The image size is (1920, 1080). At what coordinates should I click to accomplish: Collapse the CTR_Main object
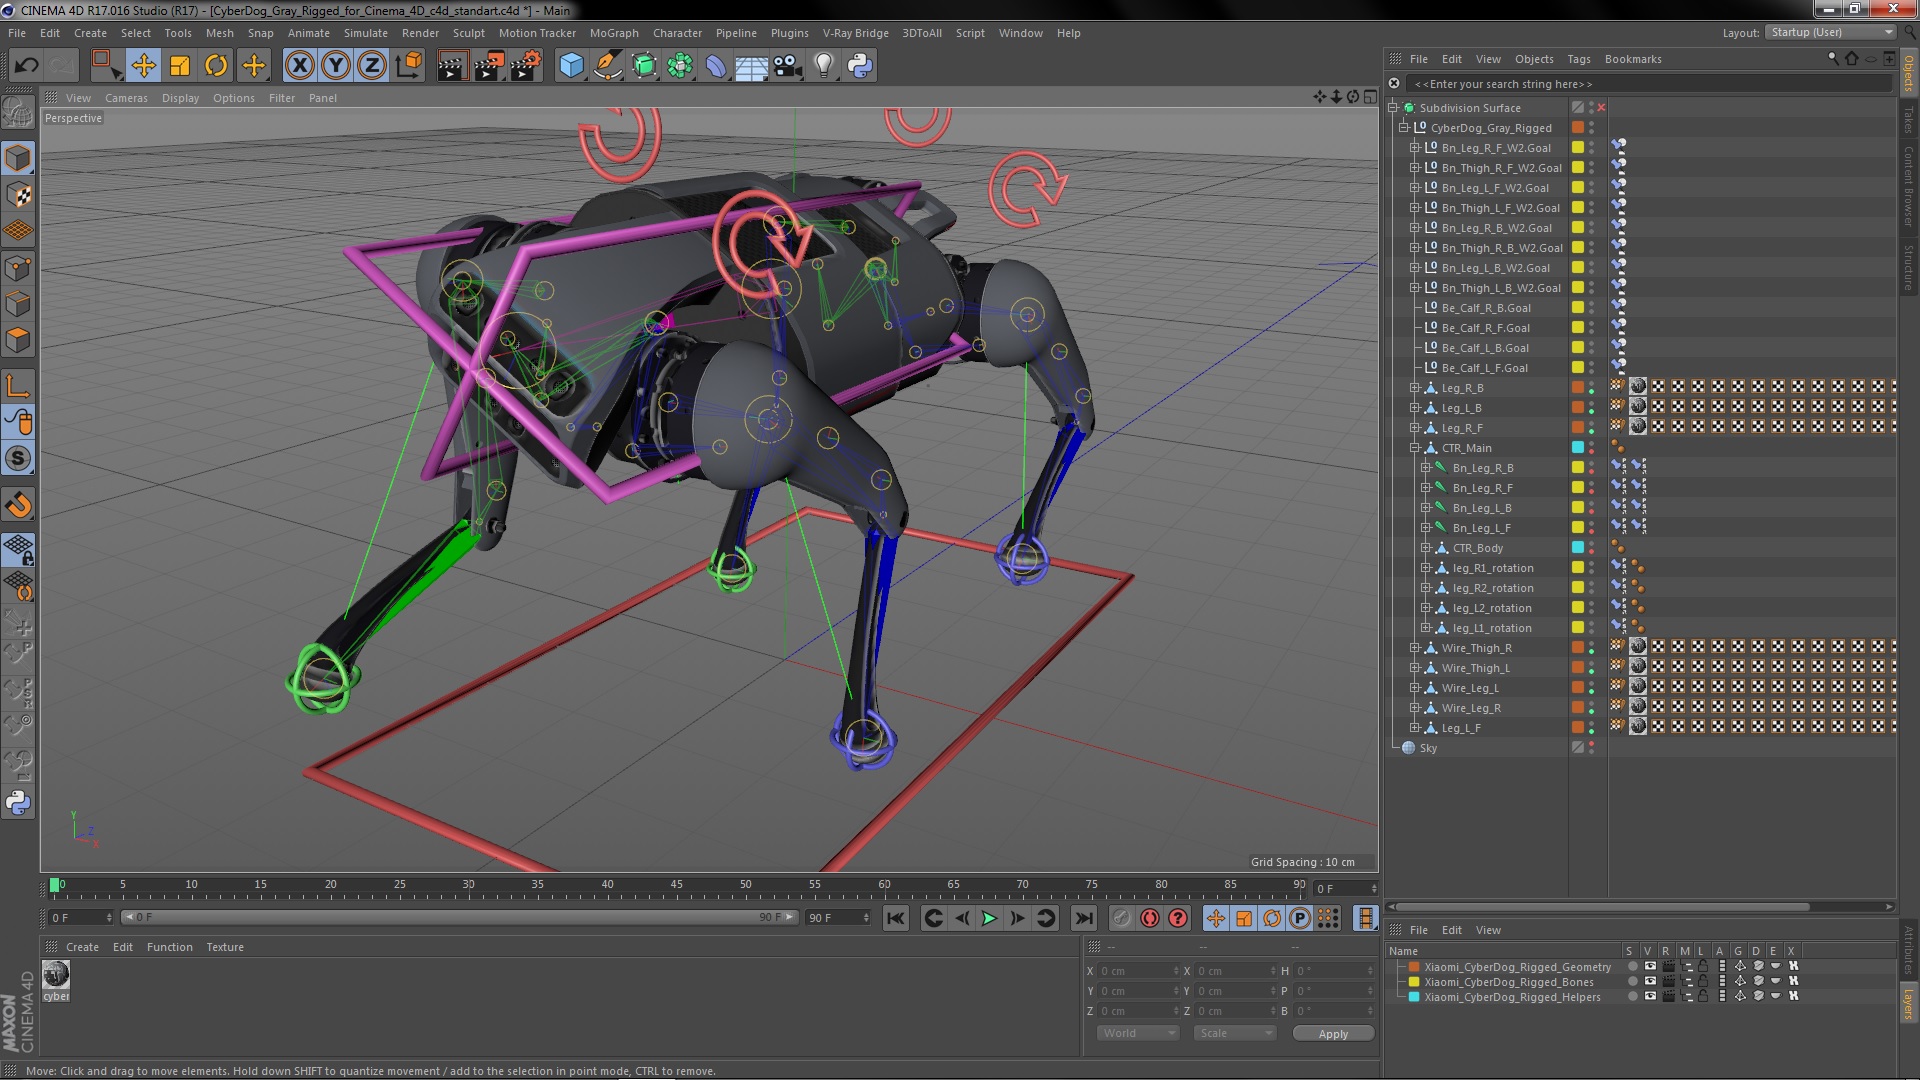(1415, 448)
